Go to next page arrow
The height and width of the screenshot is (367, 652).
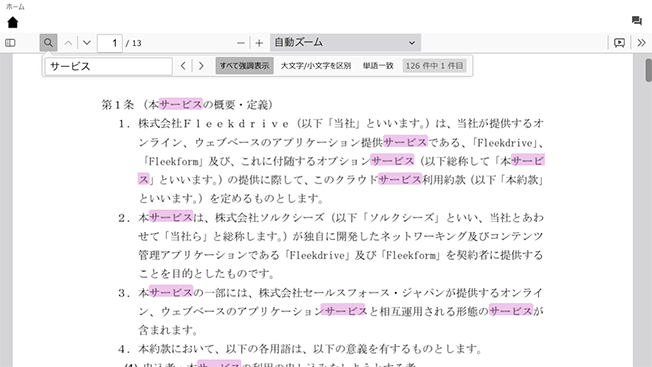(x=86, y=43)
